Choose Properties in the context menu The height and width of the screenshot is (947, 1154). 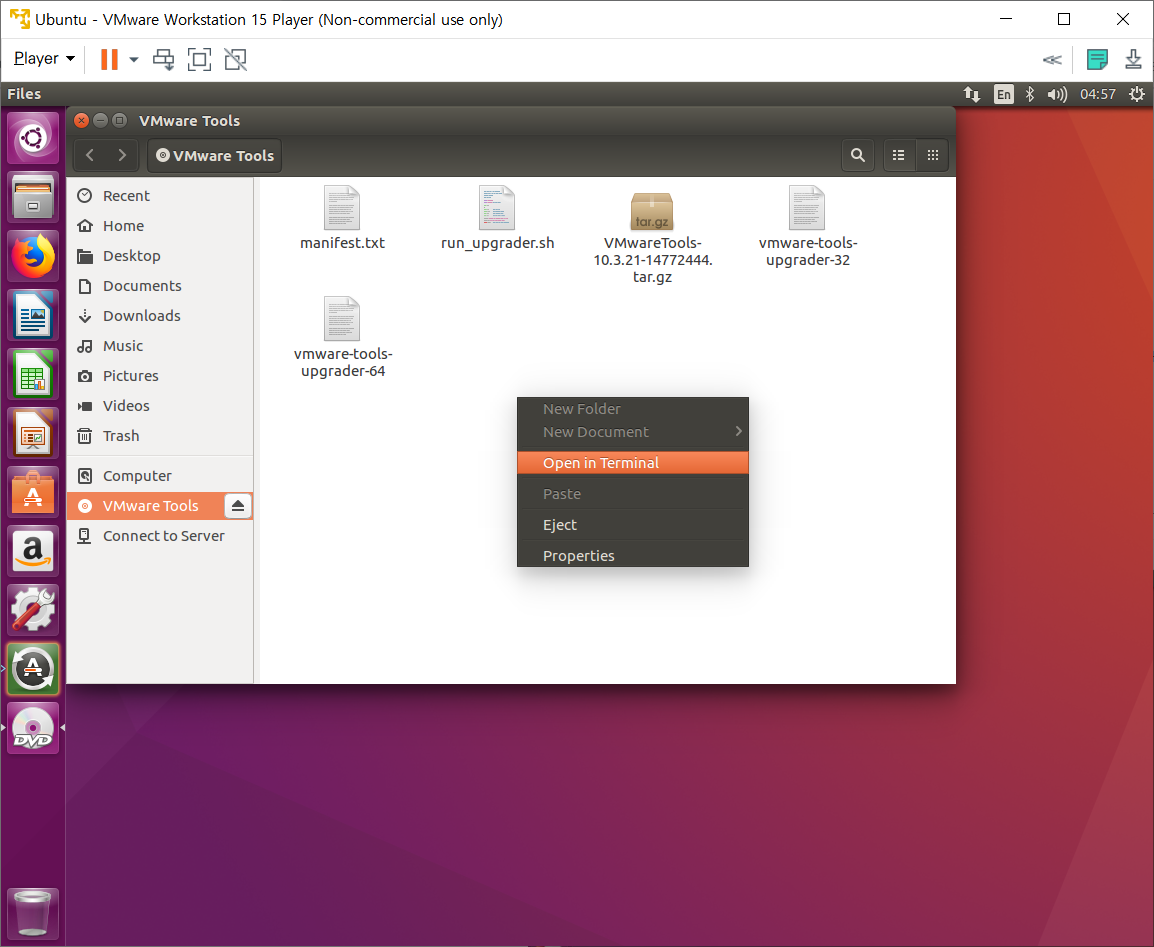point(633,556)
